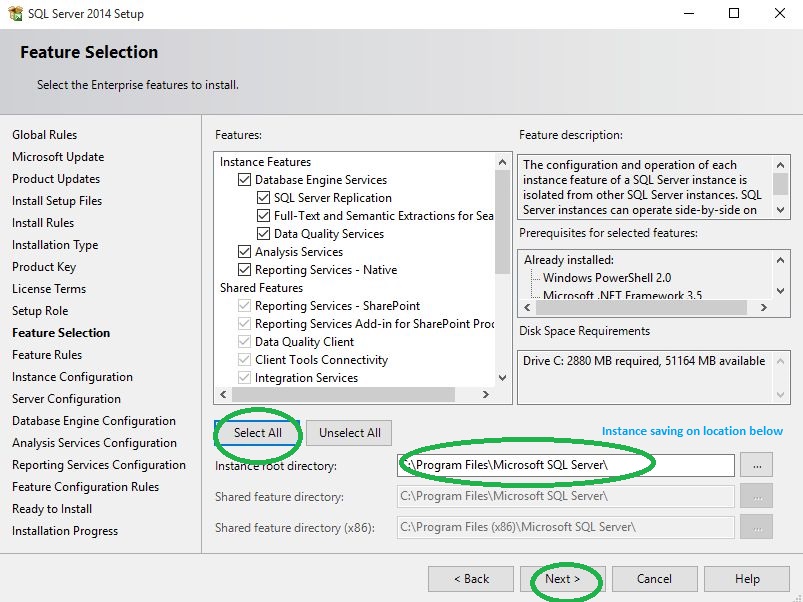Toggle the Client Tools Connectivity checkbox
The image size is (803, 602).
244,359
